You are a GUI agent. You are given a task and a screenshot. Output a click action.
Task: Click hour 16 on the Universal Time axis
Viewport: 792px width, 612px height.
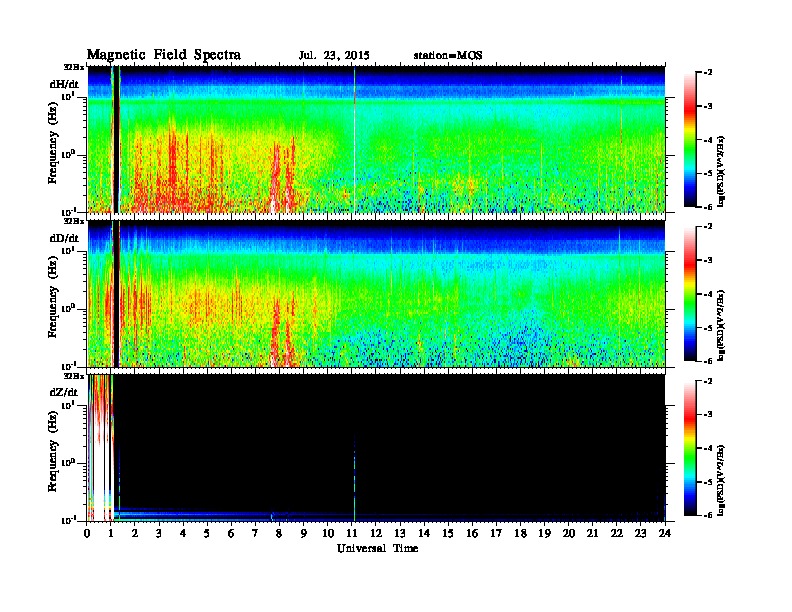(472, 533)
